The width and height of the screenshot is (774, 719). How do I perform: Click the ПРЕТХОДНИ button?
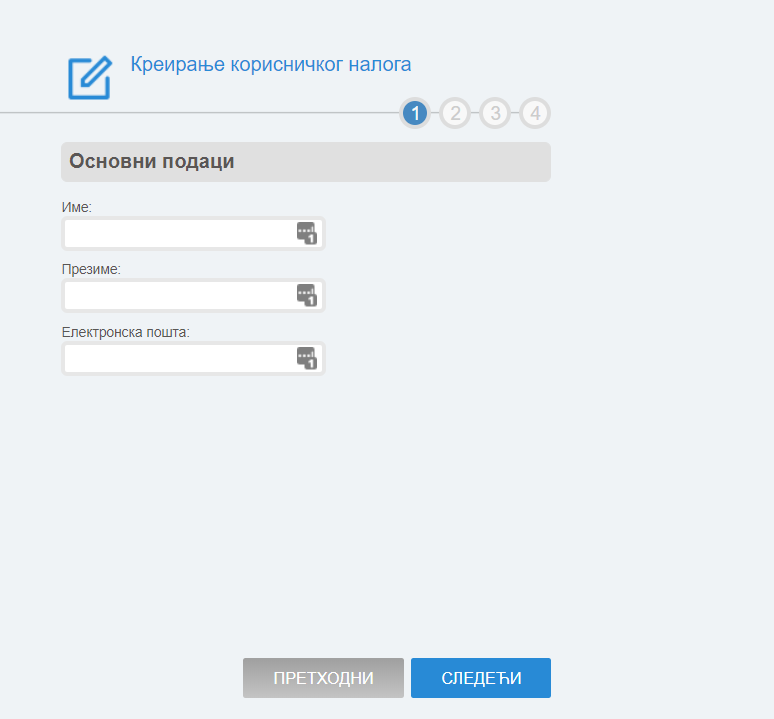[323, 678]
